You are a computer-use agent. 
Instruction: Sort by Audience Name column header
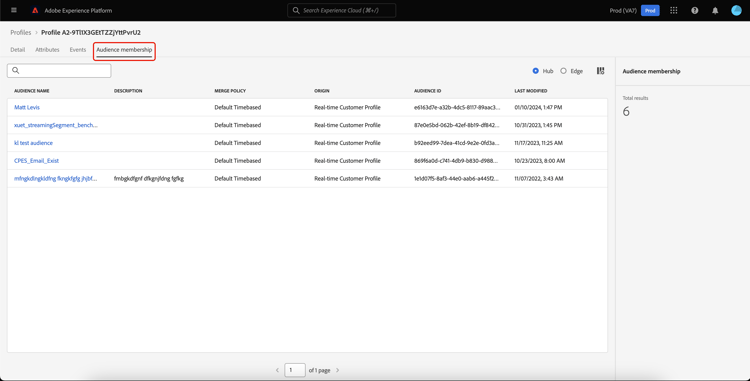32,91
